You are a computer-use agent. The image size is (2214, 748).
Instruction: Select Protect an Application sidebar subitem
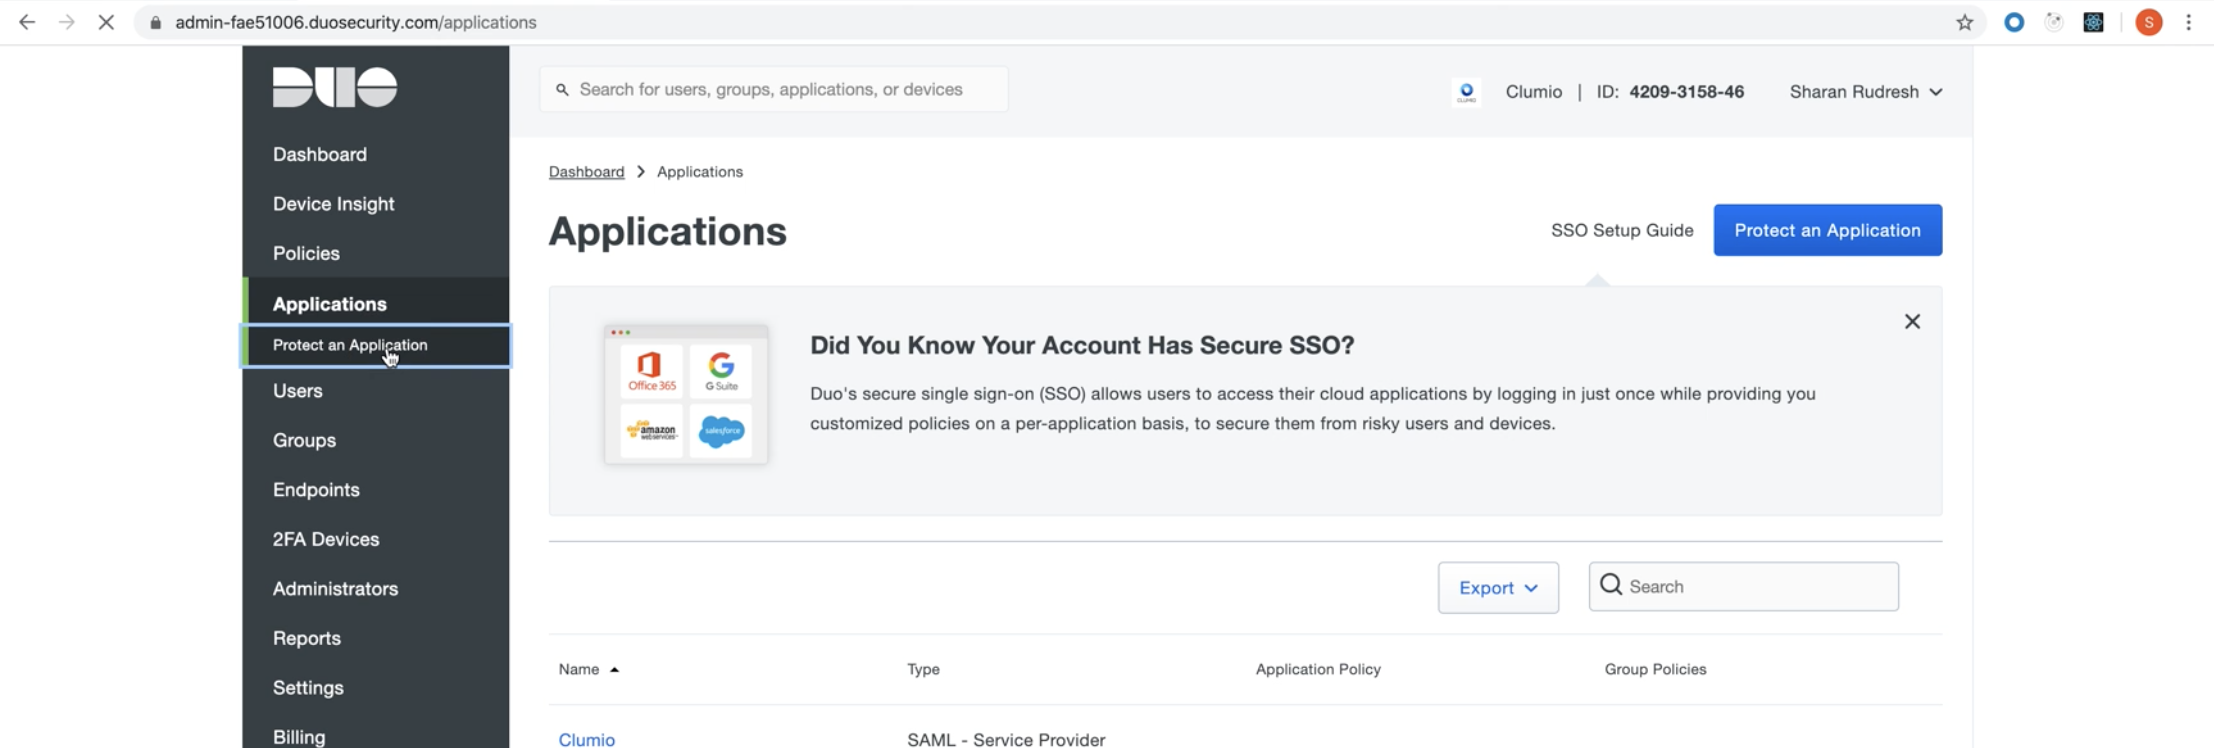[350, 345]
